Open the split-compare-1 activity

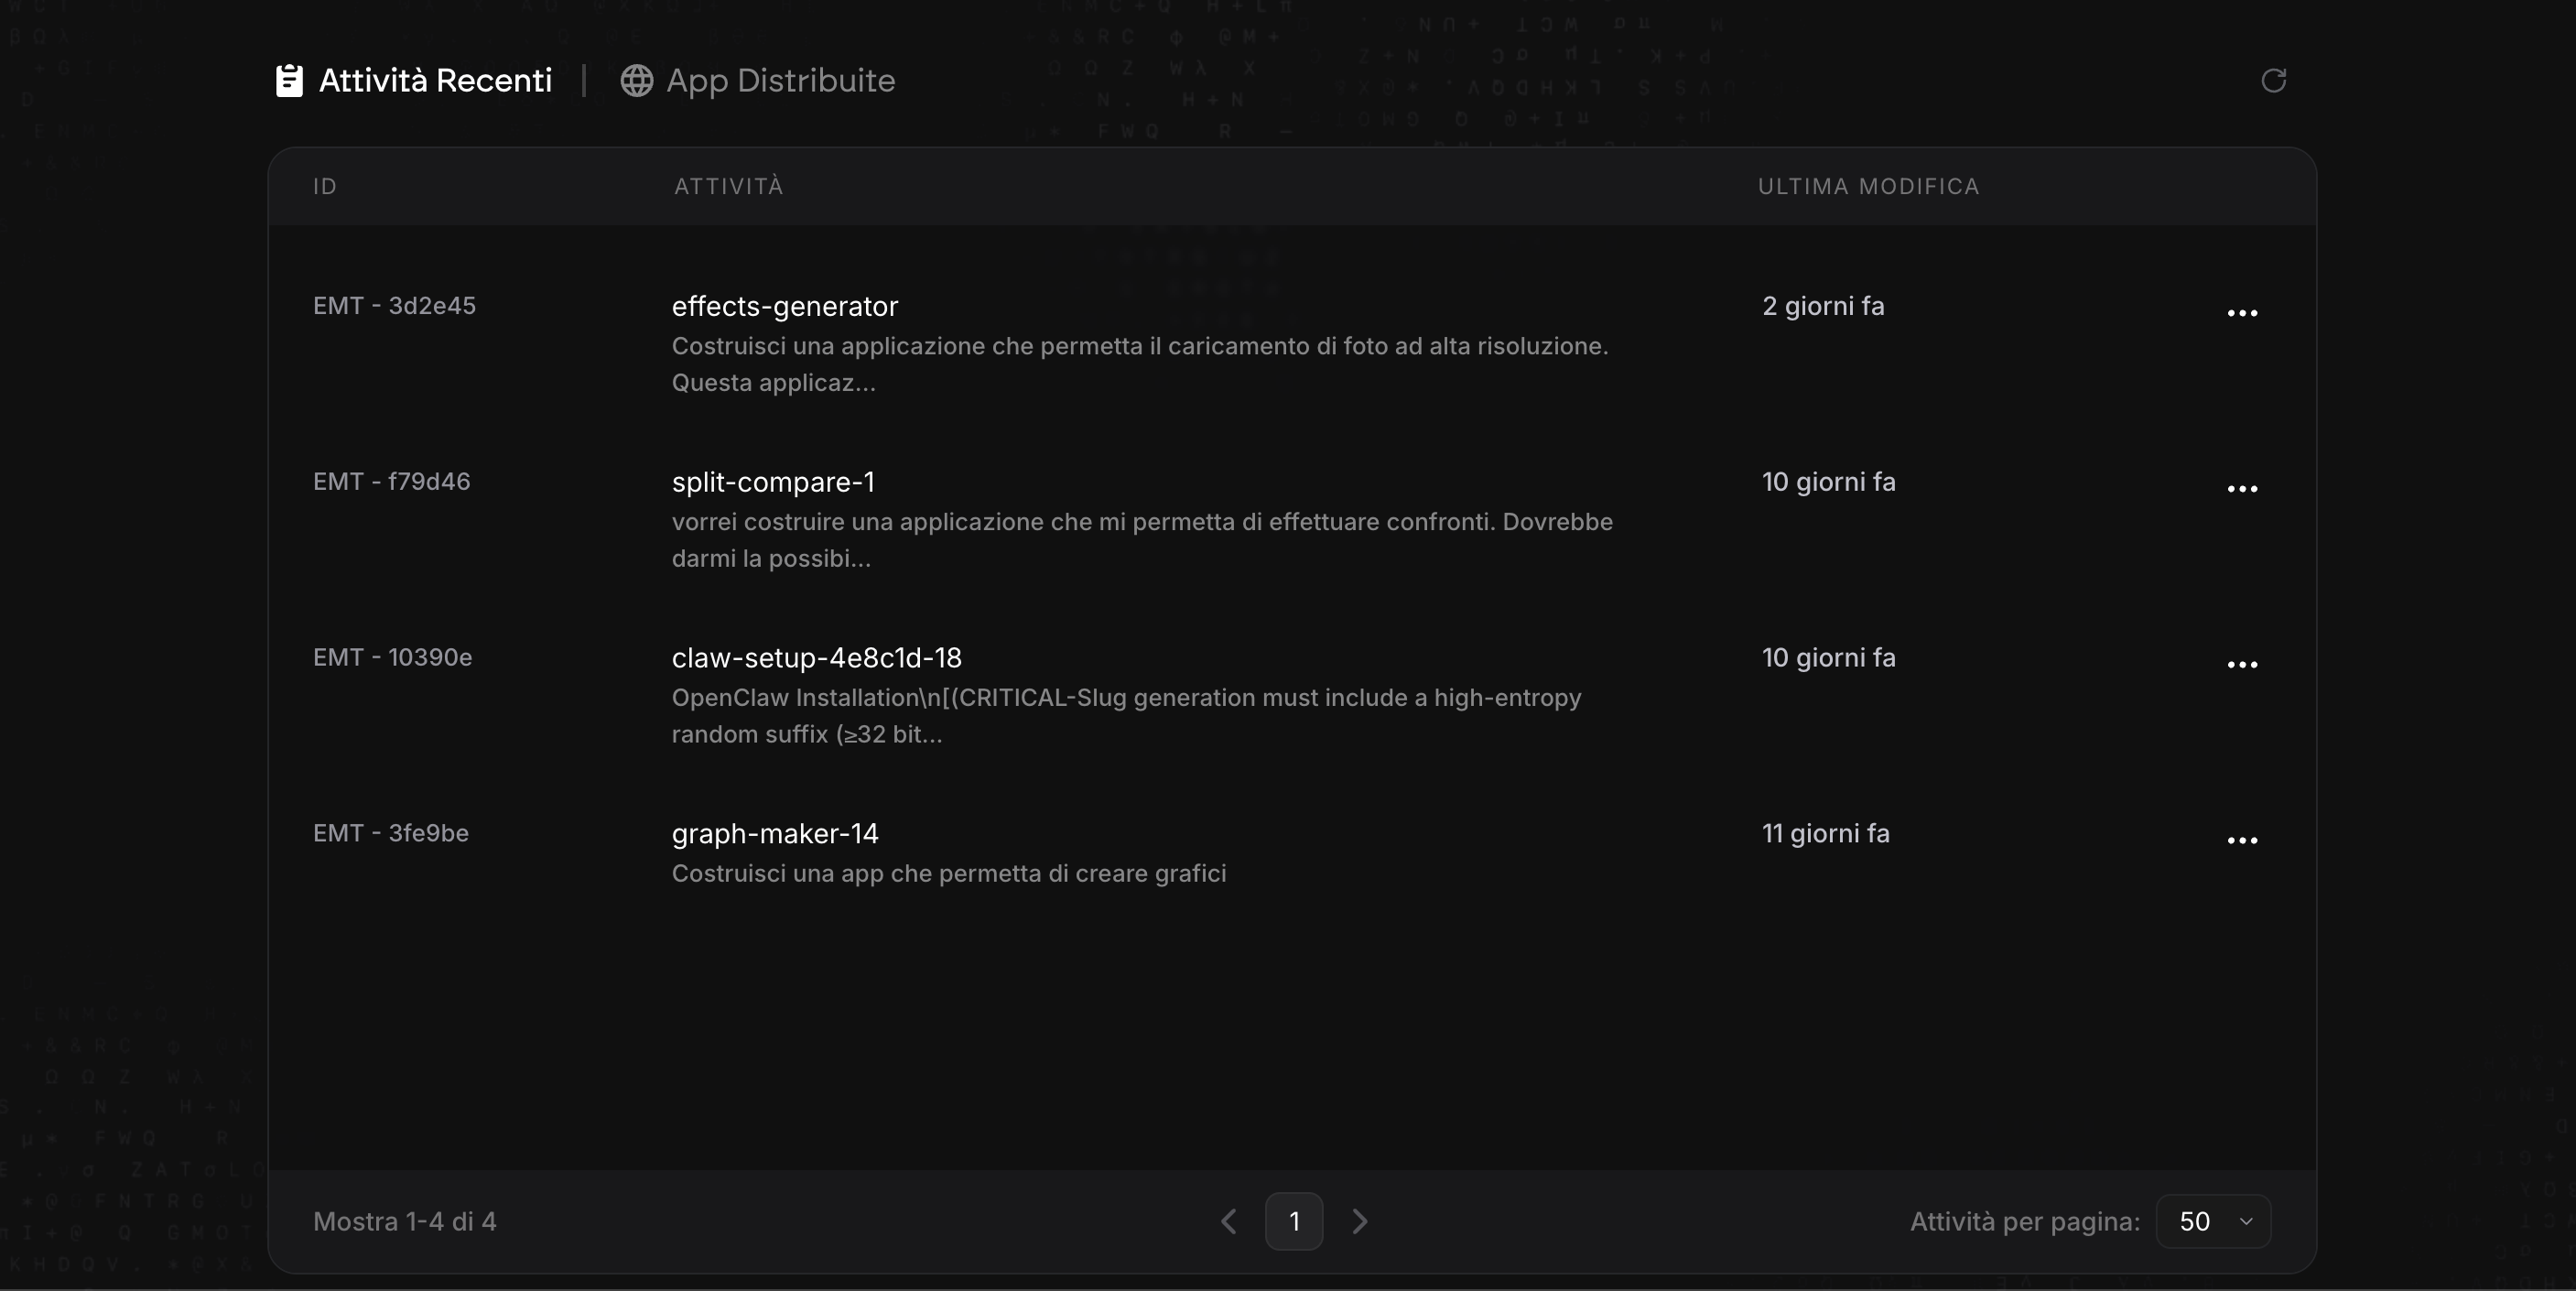click(x=773, y=482)
